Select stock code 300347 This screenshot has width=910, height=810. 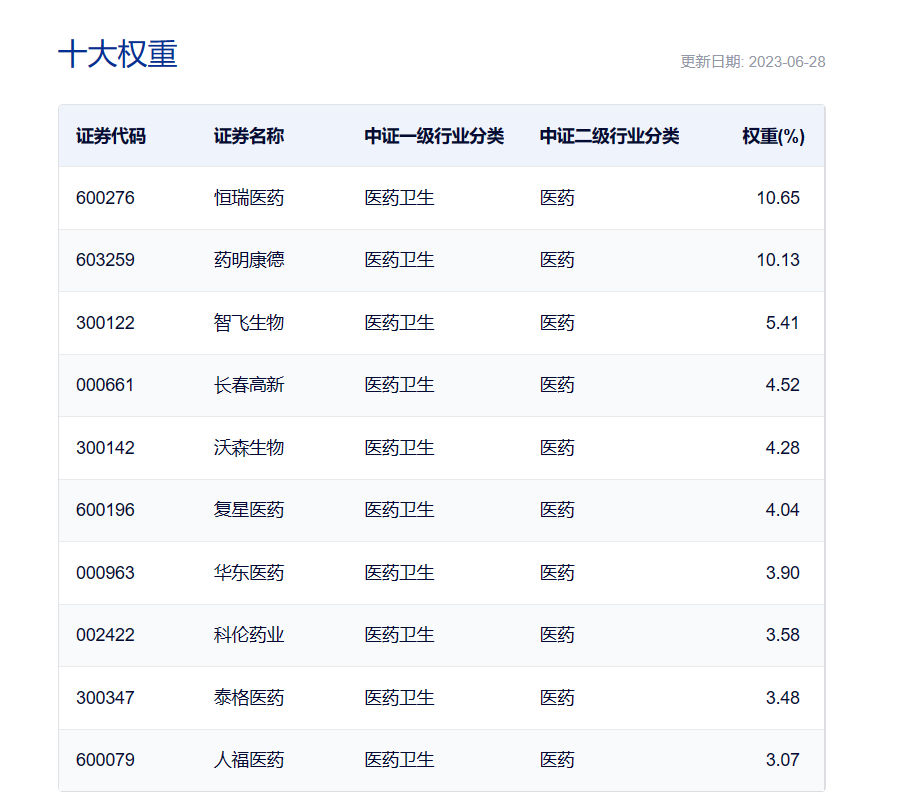click(x=105, y=698)
